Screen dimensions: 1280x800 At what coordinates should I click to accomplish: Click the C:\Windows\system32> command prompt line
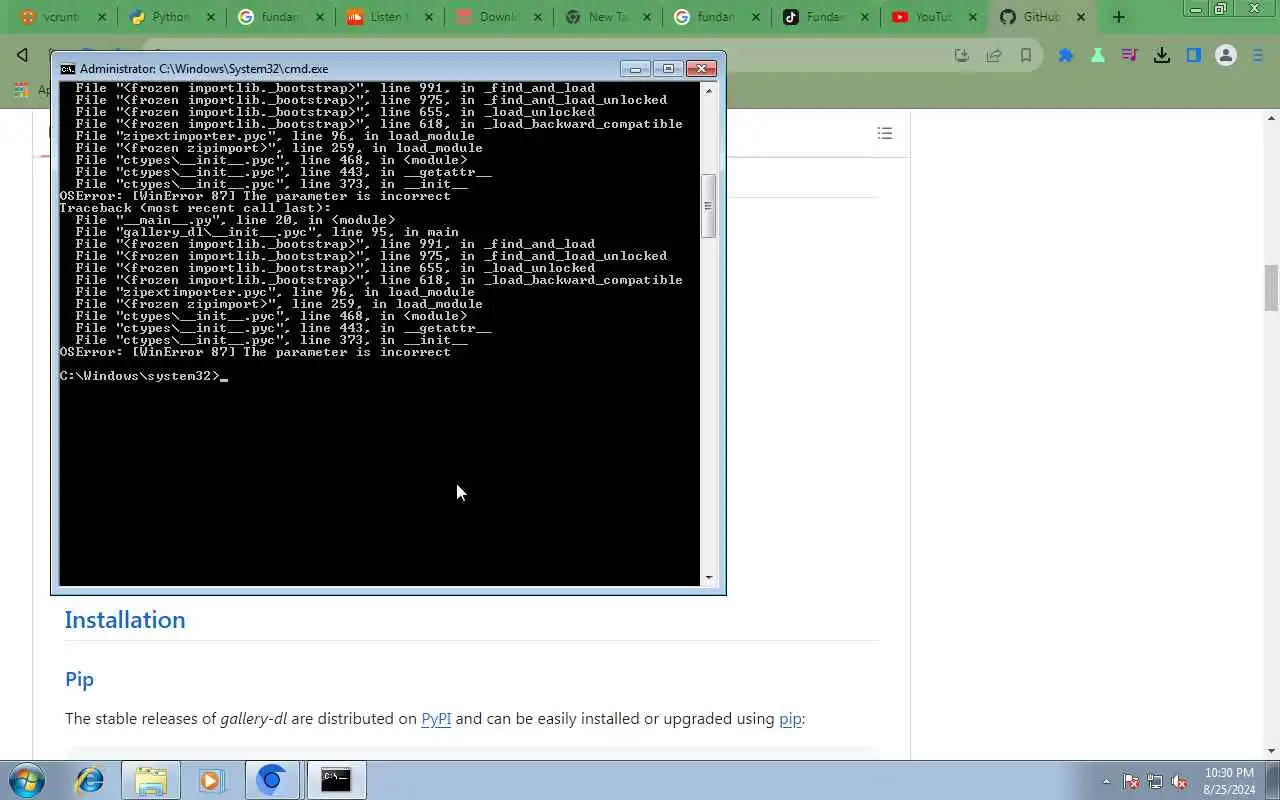click(144, 376)
